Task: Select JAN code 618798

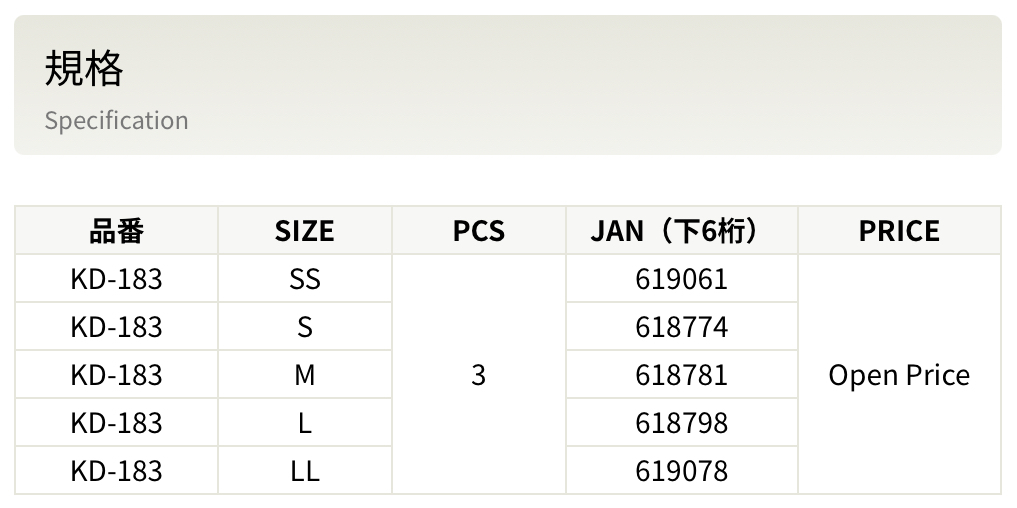Action: 681,423
